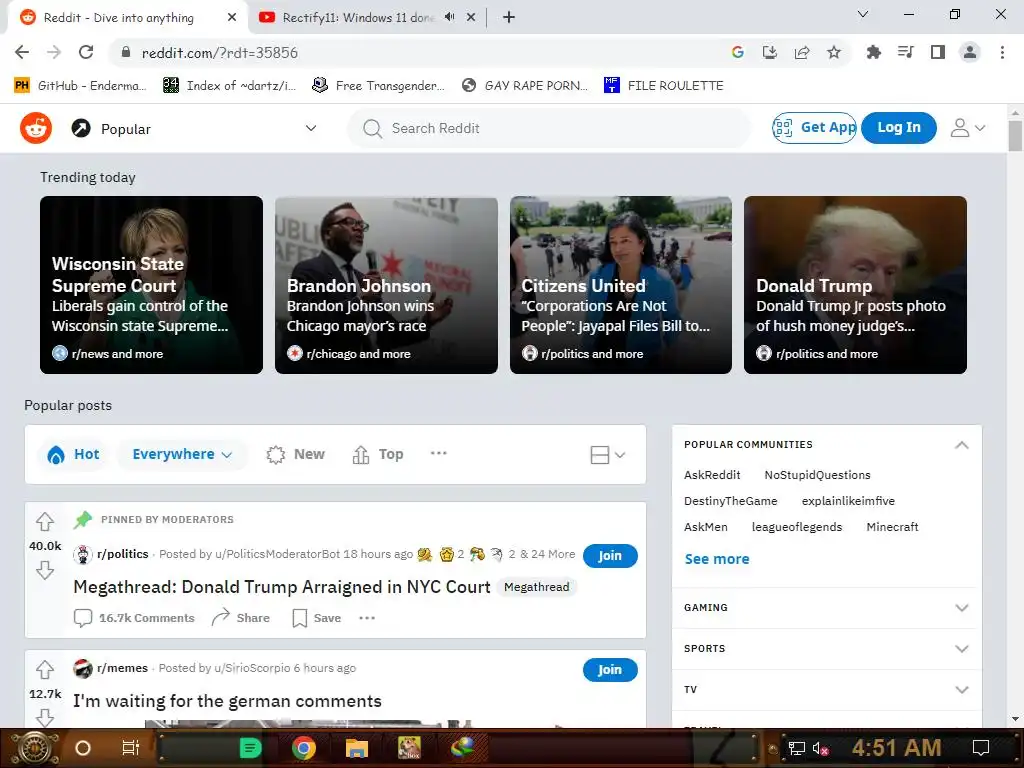Image resolution: width=1024 pixels, height=768 pixels.
Task: Open the Popular feed dropdown
Action: point(194,129)
